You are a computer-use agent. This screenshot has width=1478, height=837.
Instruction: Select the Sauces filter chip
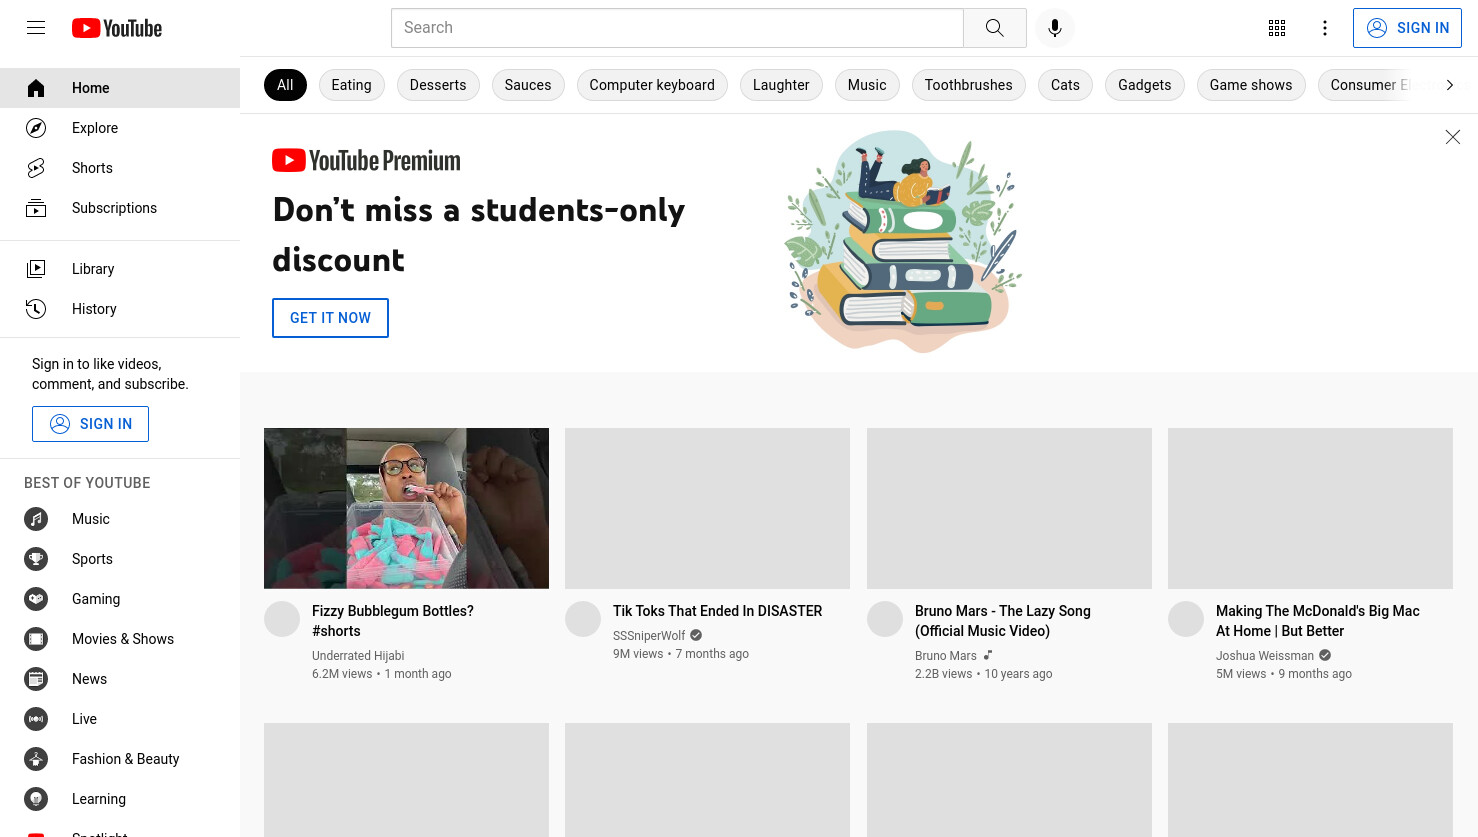[x=528, y=85]
